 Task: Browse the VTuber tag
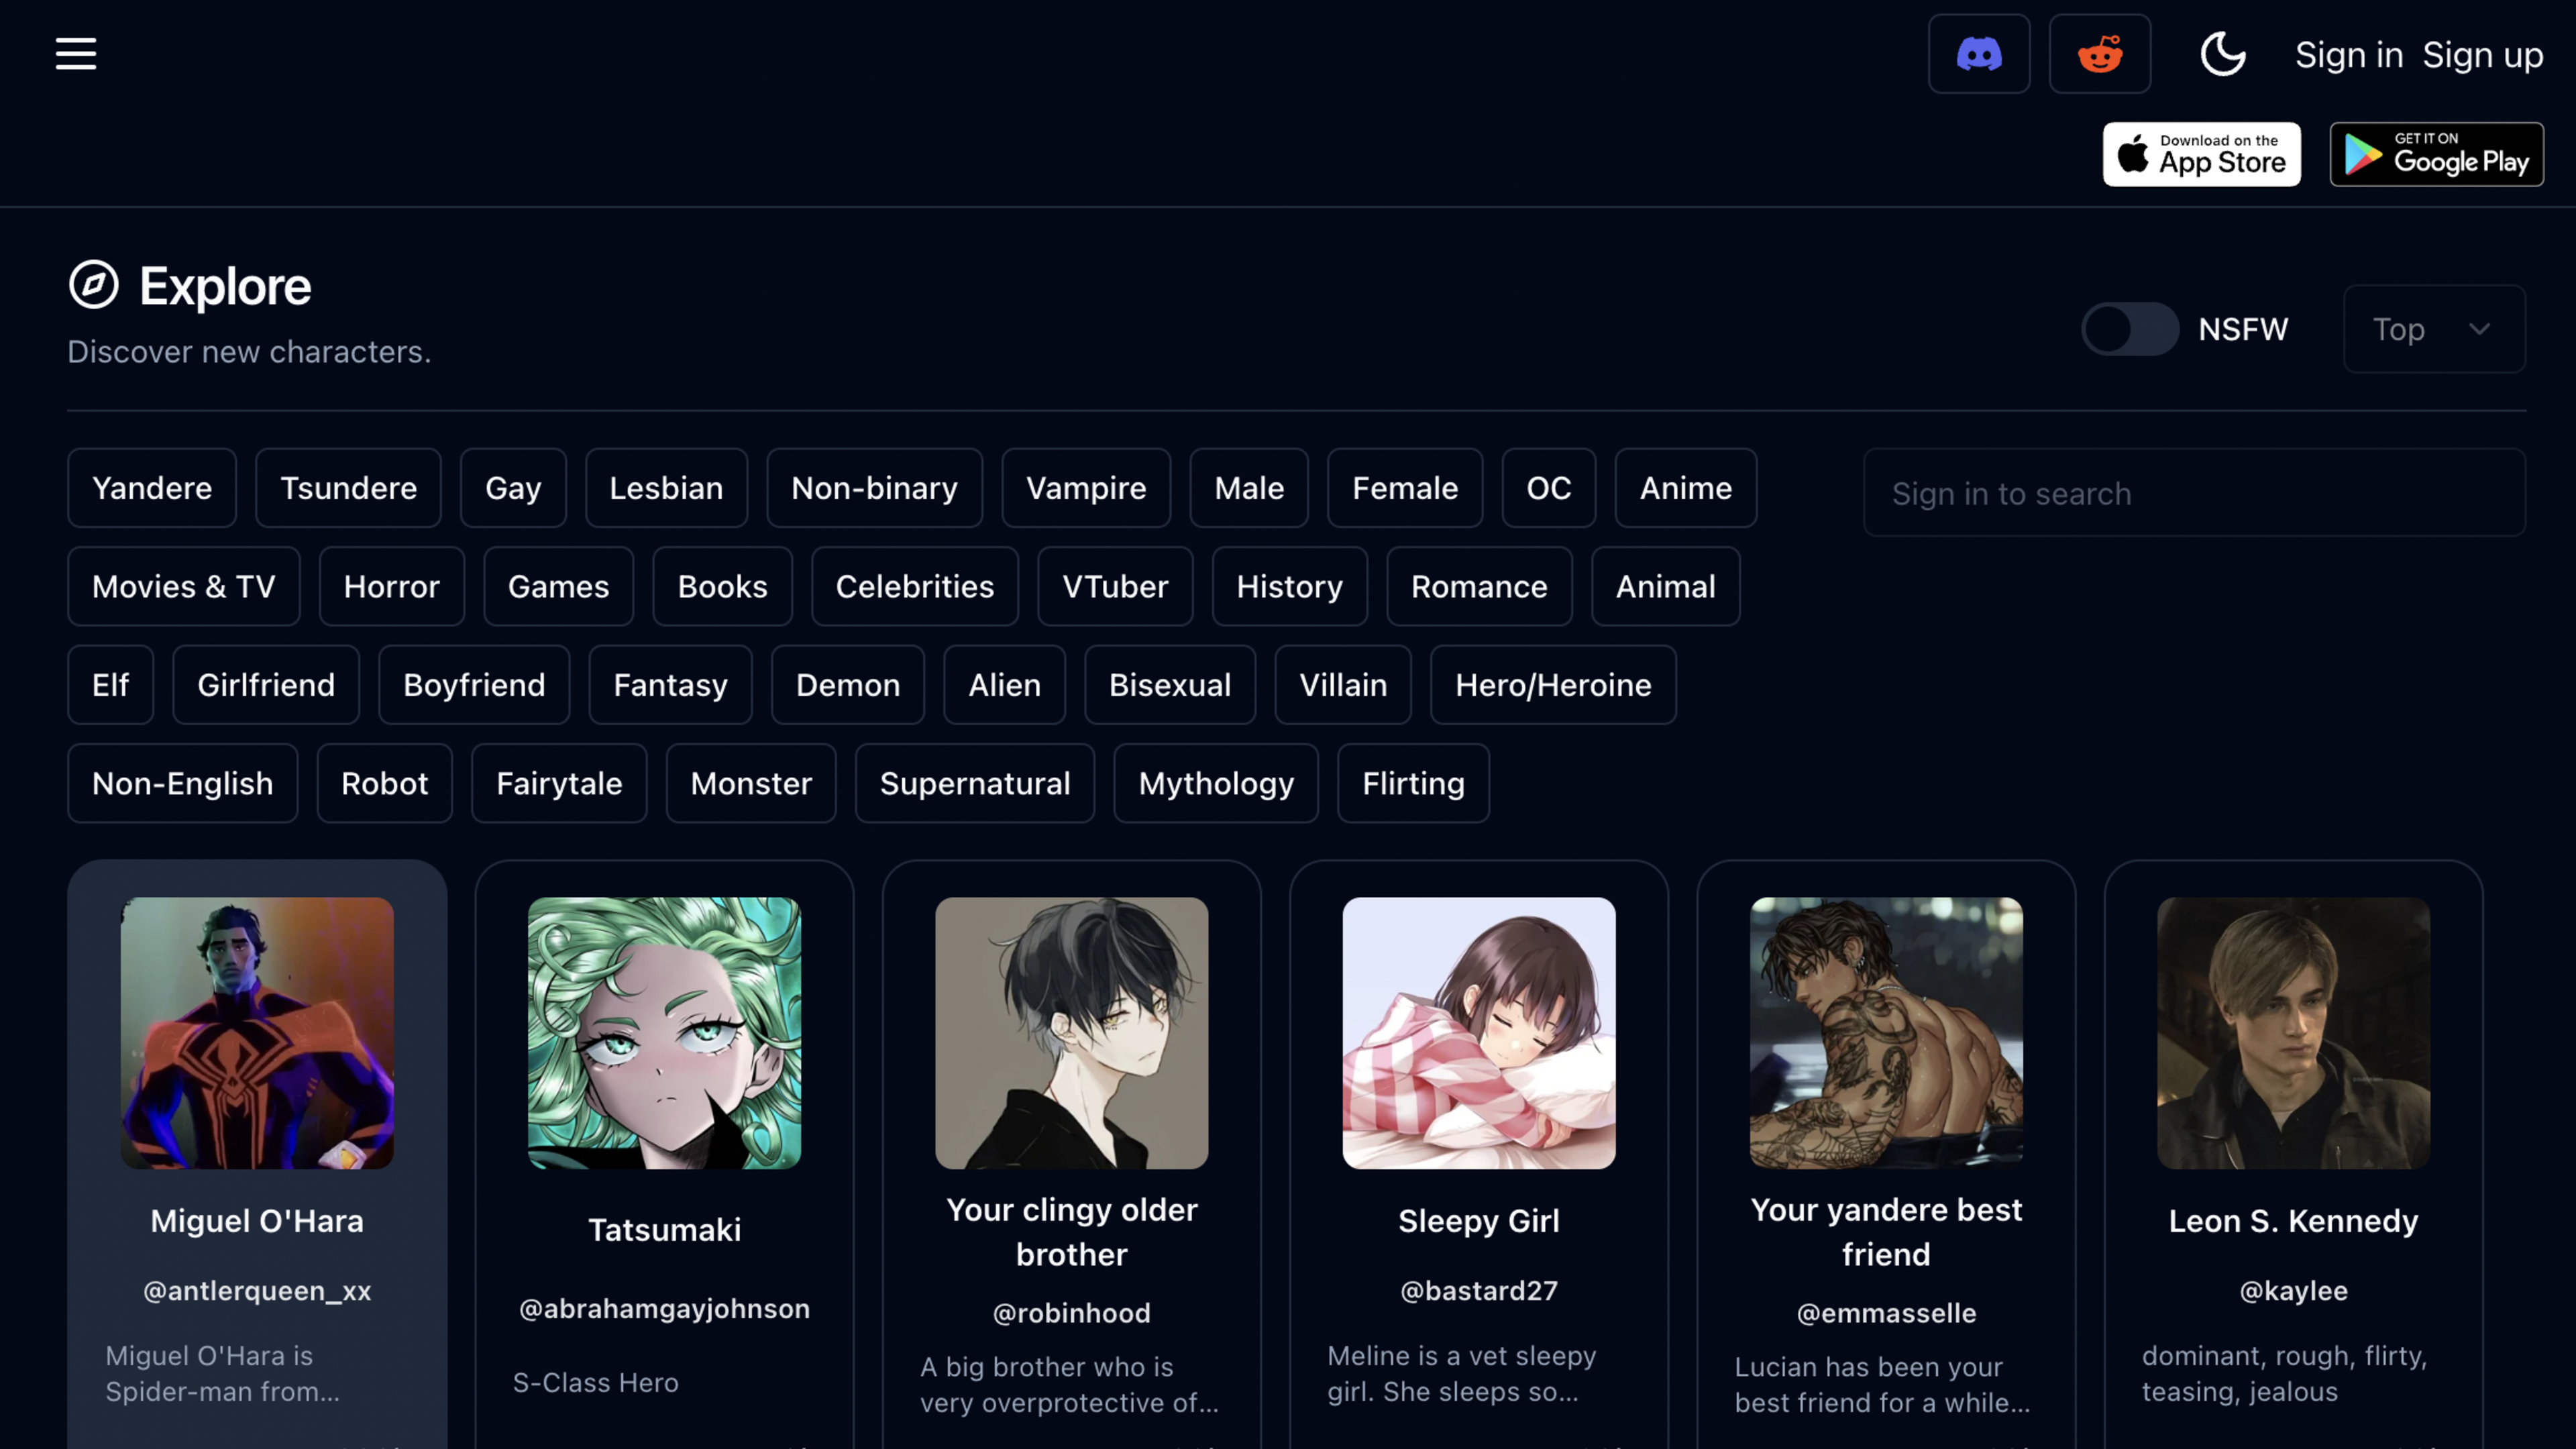(x=1115, y=586)
